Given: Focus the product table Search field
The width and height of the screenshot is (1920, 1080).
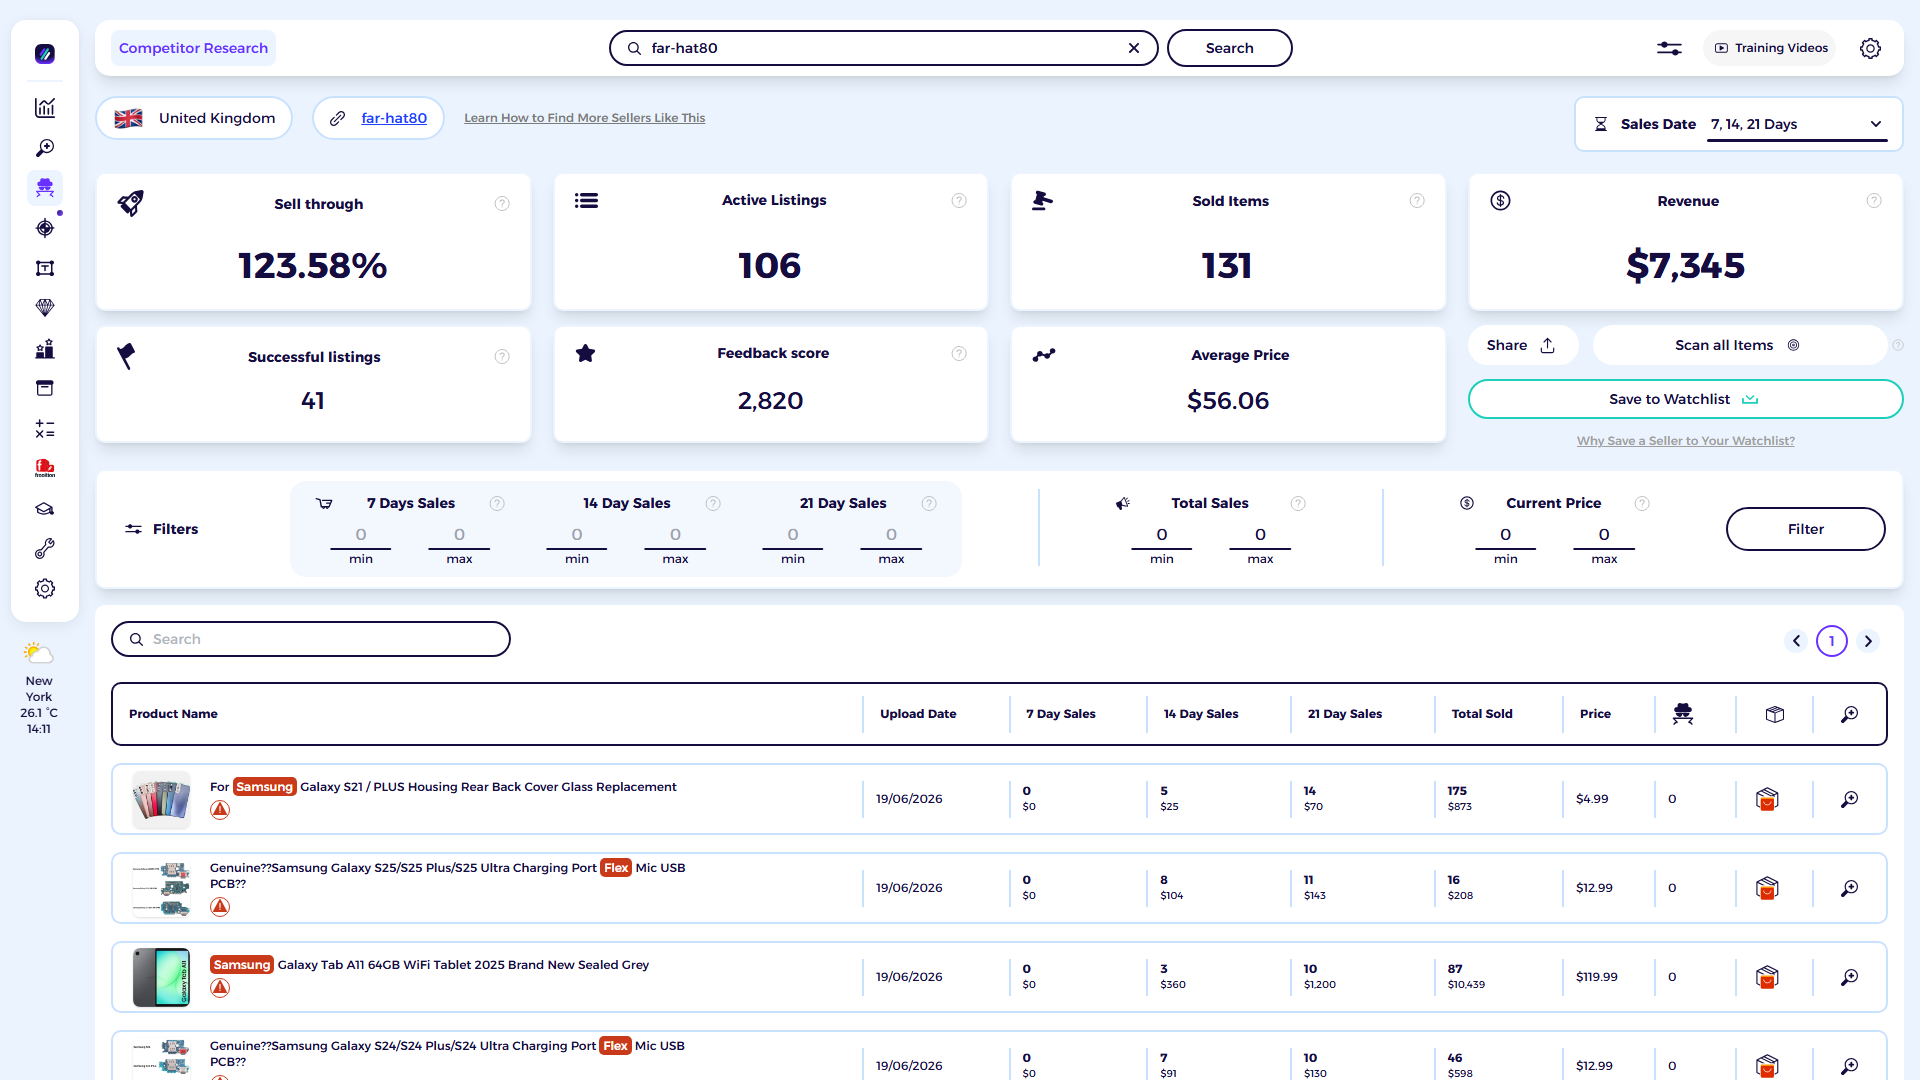Looking at the screenshot, I should click(x=311, y=639).
